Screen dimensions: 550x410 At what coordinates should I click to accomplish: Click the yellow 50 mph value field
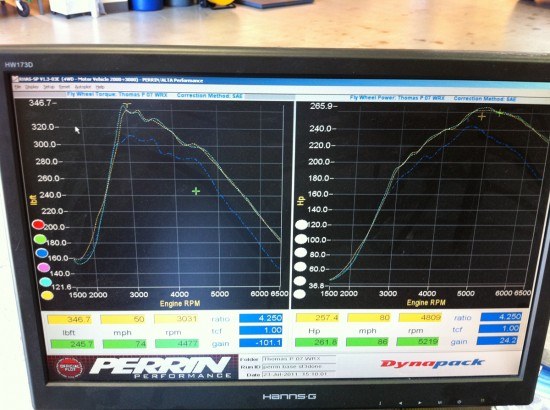click(123, 319)
